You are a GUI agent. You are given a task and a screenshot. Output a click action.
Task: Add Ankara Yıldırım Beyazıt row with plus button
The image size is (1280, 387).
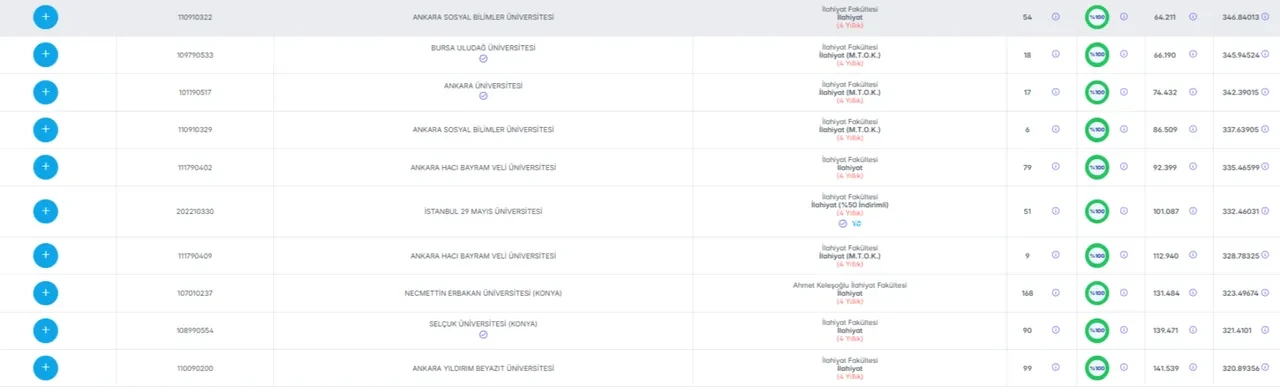point(46,367)
